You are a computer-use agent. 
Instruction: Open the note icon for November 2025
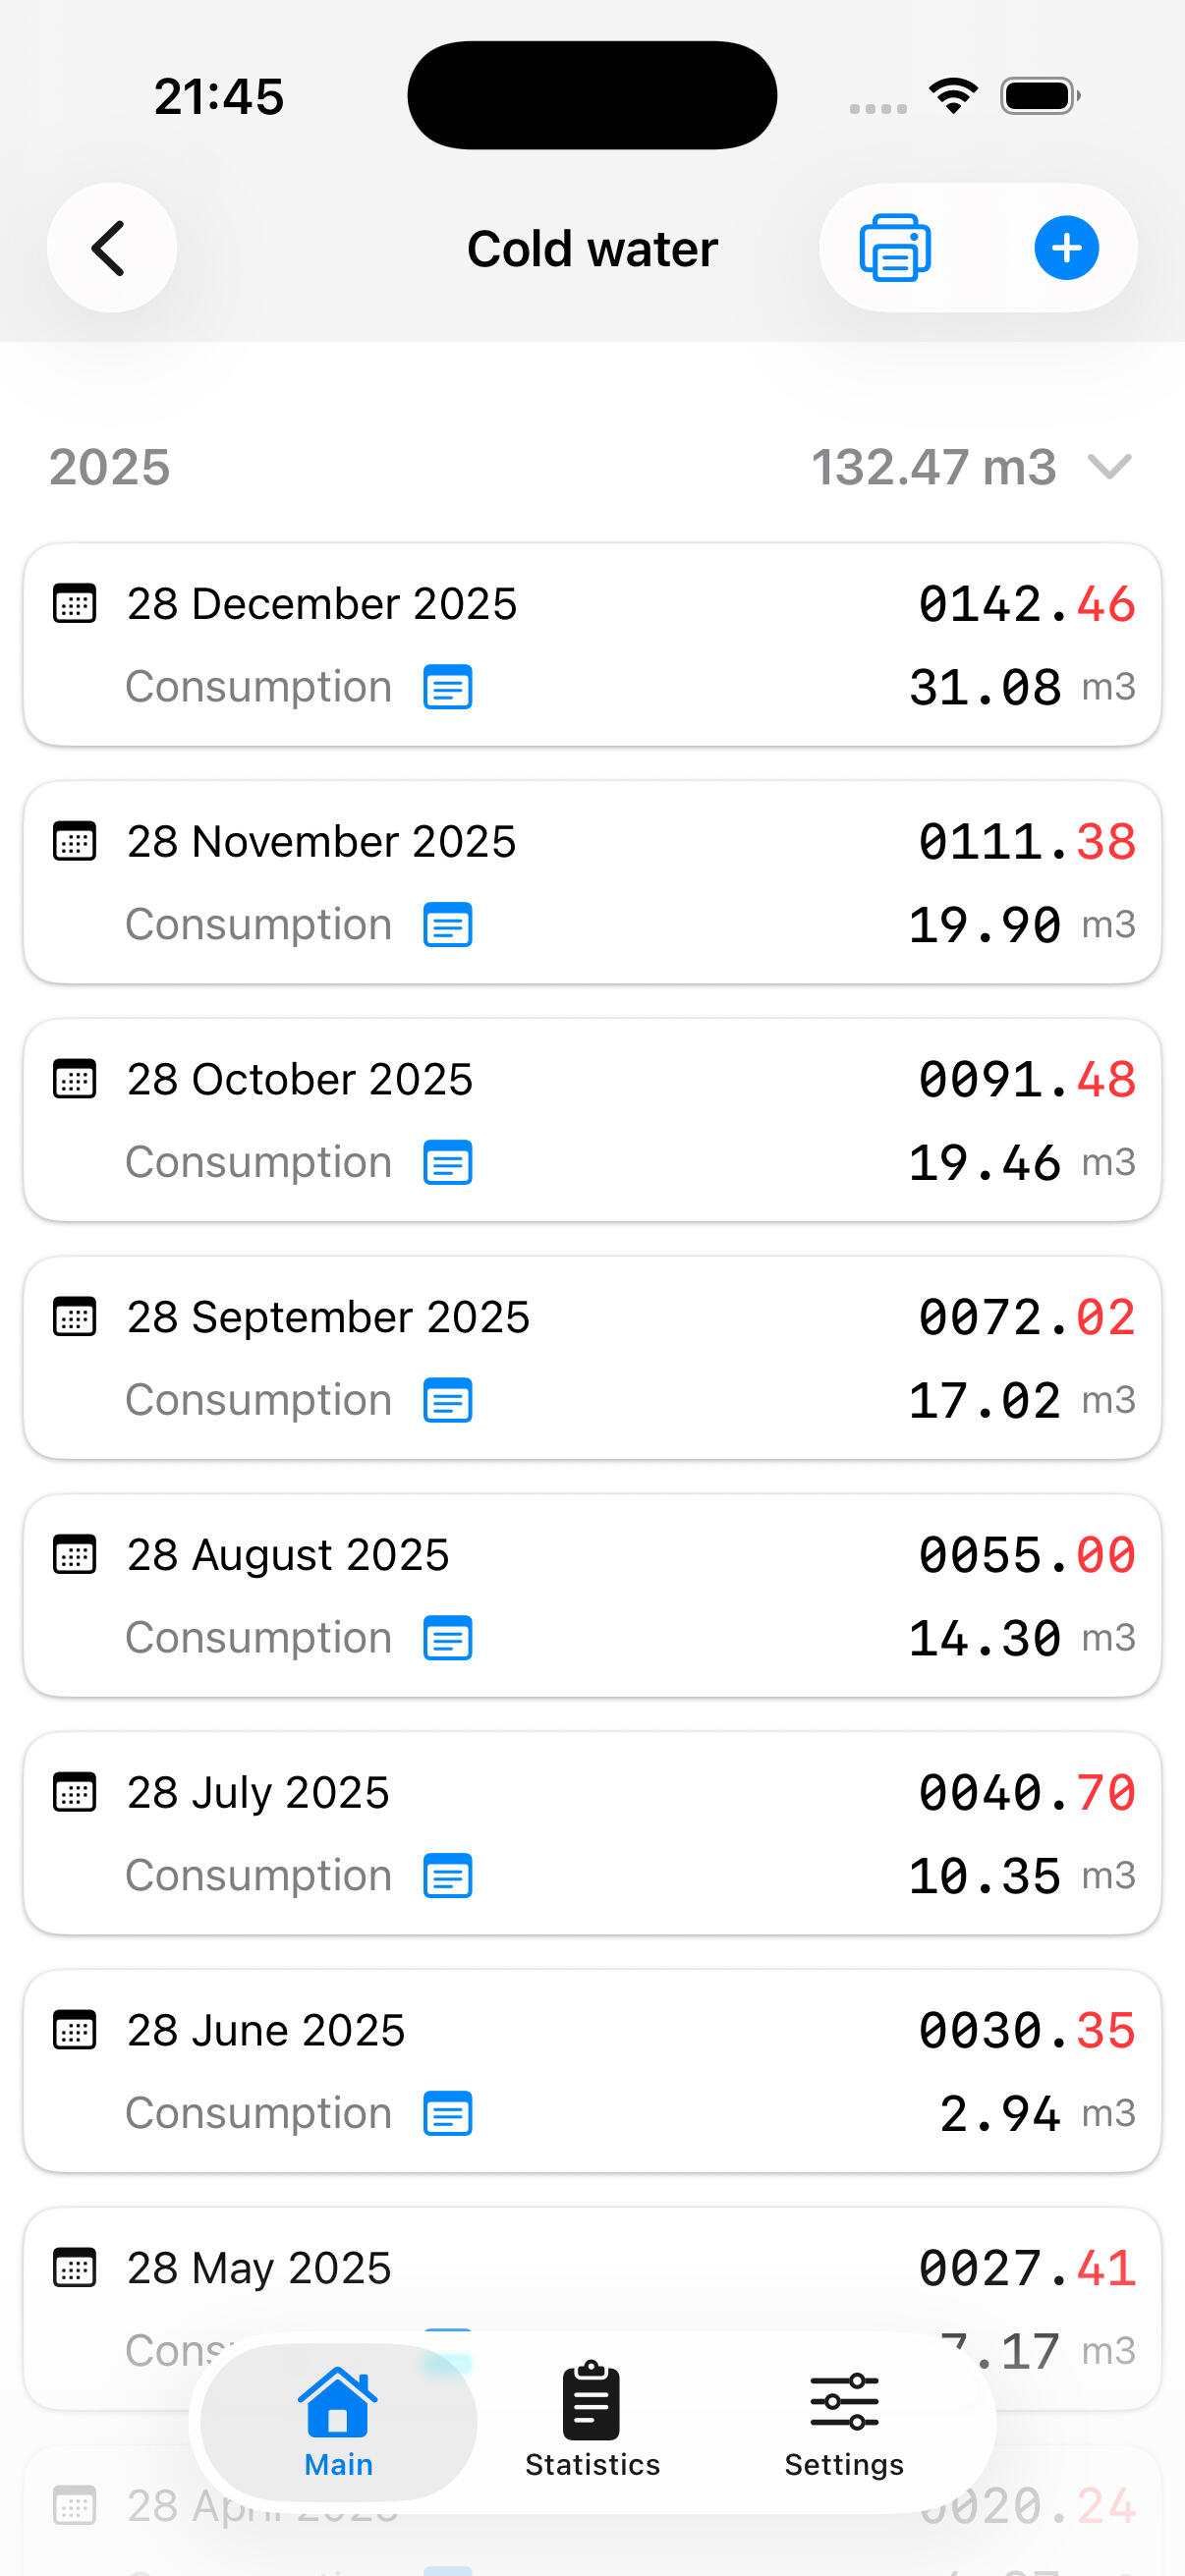pyautogui.click(x=447, y=925)
